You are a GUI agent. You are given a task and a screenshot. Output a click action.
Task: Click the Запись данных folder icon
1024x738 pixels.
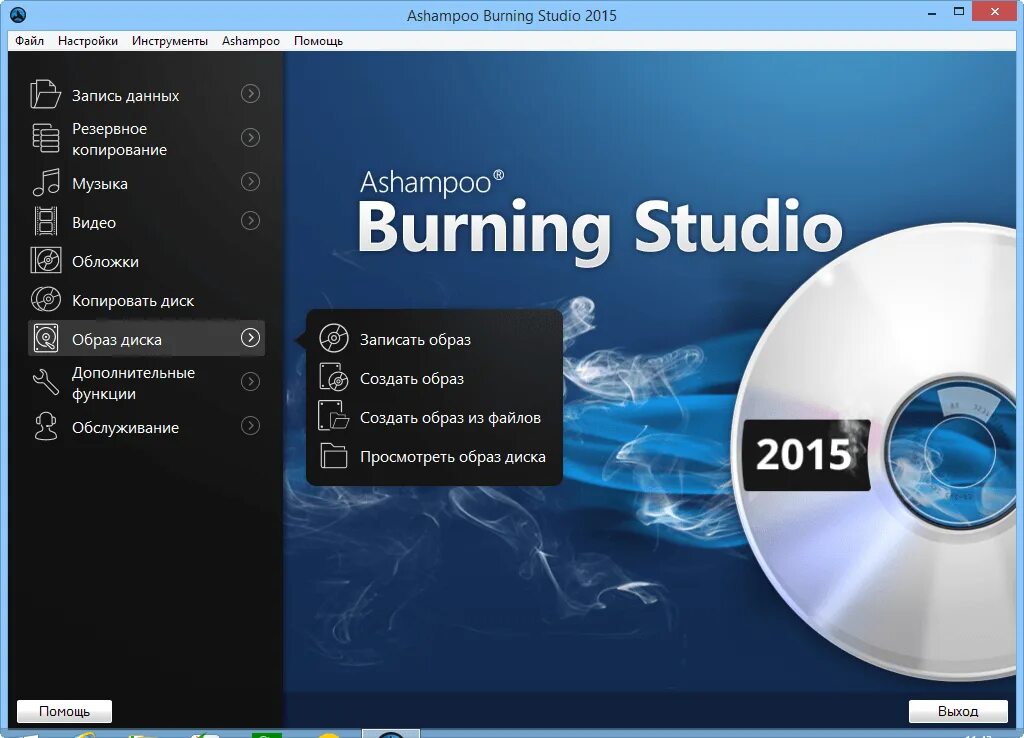(45, 94)
